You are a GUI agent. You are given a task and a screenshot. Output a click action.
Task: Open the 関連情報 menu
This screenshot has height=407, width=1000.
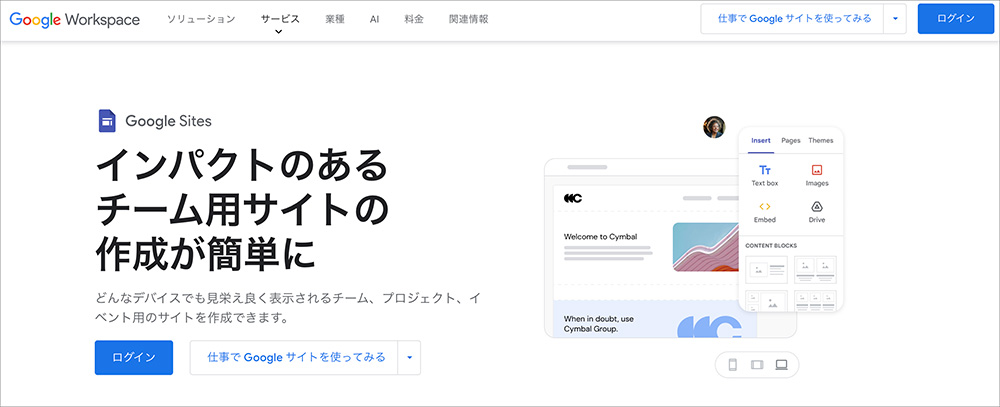[x=469, y=19]
